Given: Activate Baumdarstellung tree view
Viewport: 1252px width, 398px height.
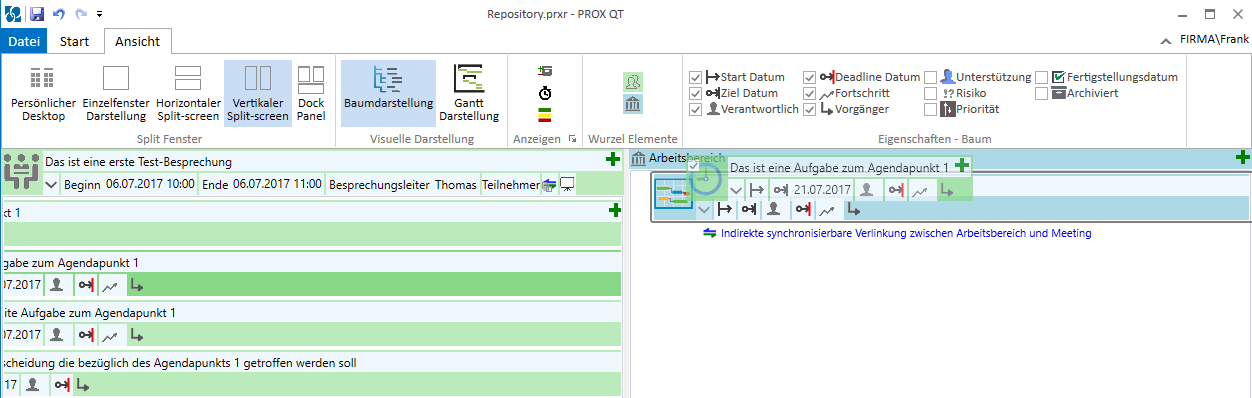Looking at the screenshot, I should [x=388, y=94].
